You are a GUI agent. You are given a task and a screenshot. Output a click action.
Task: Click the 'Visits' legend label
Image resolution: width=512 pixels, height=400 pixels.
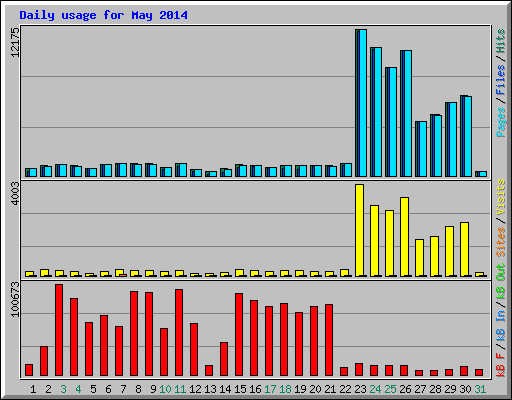pos(501,197)
